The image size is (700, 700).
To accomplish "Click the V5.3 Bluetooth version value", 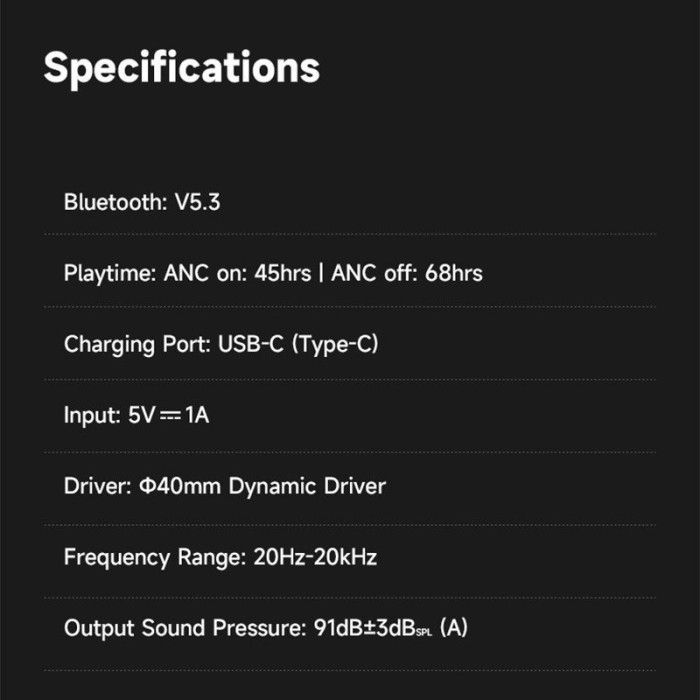I will [x=197, y=202].
